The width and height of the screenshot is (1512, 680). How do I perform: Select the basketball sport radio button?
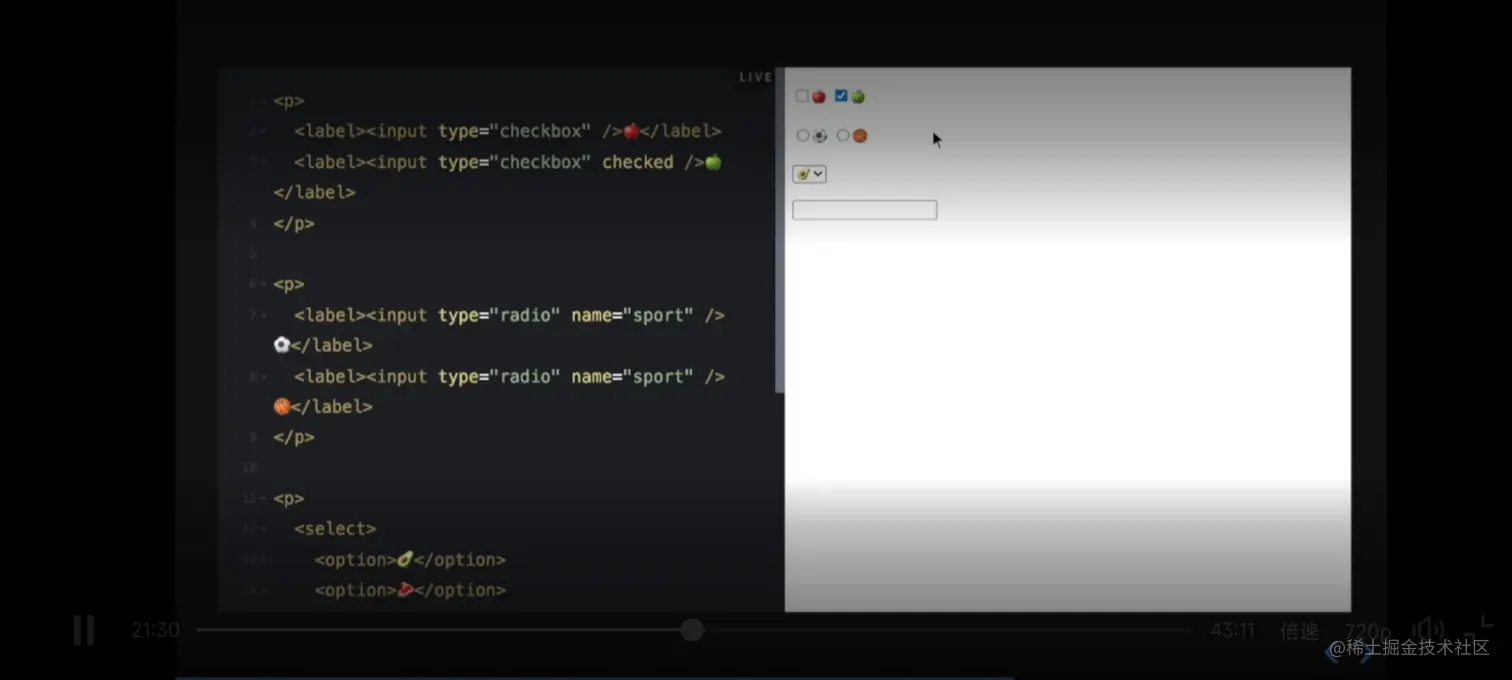coord(843,135)
